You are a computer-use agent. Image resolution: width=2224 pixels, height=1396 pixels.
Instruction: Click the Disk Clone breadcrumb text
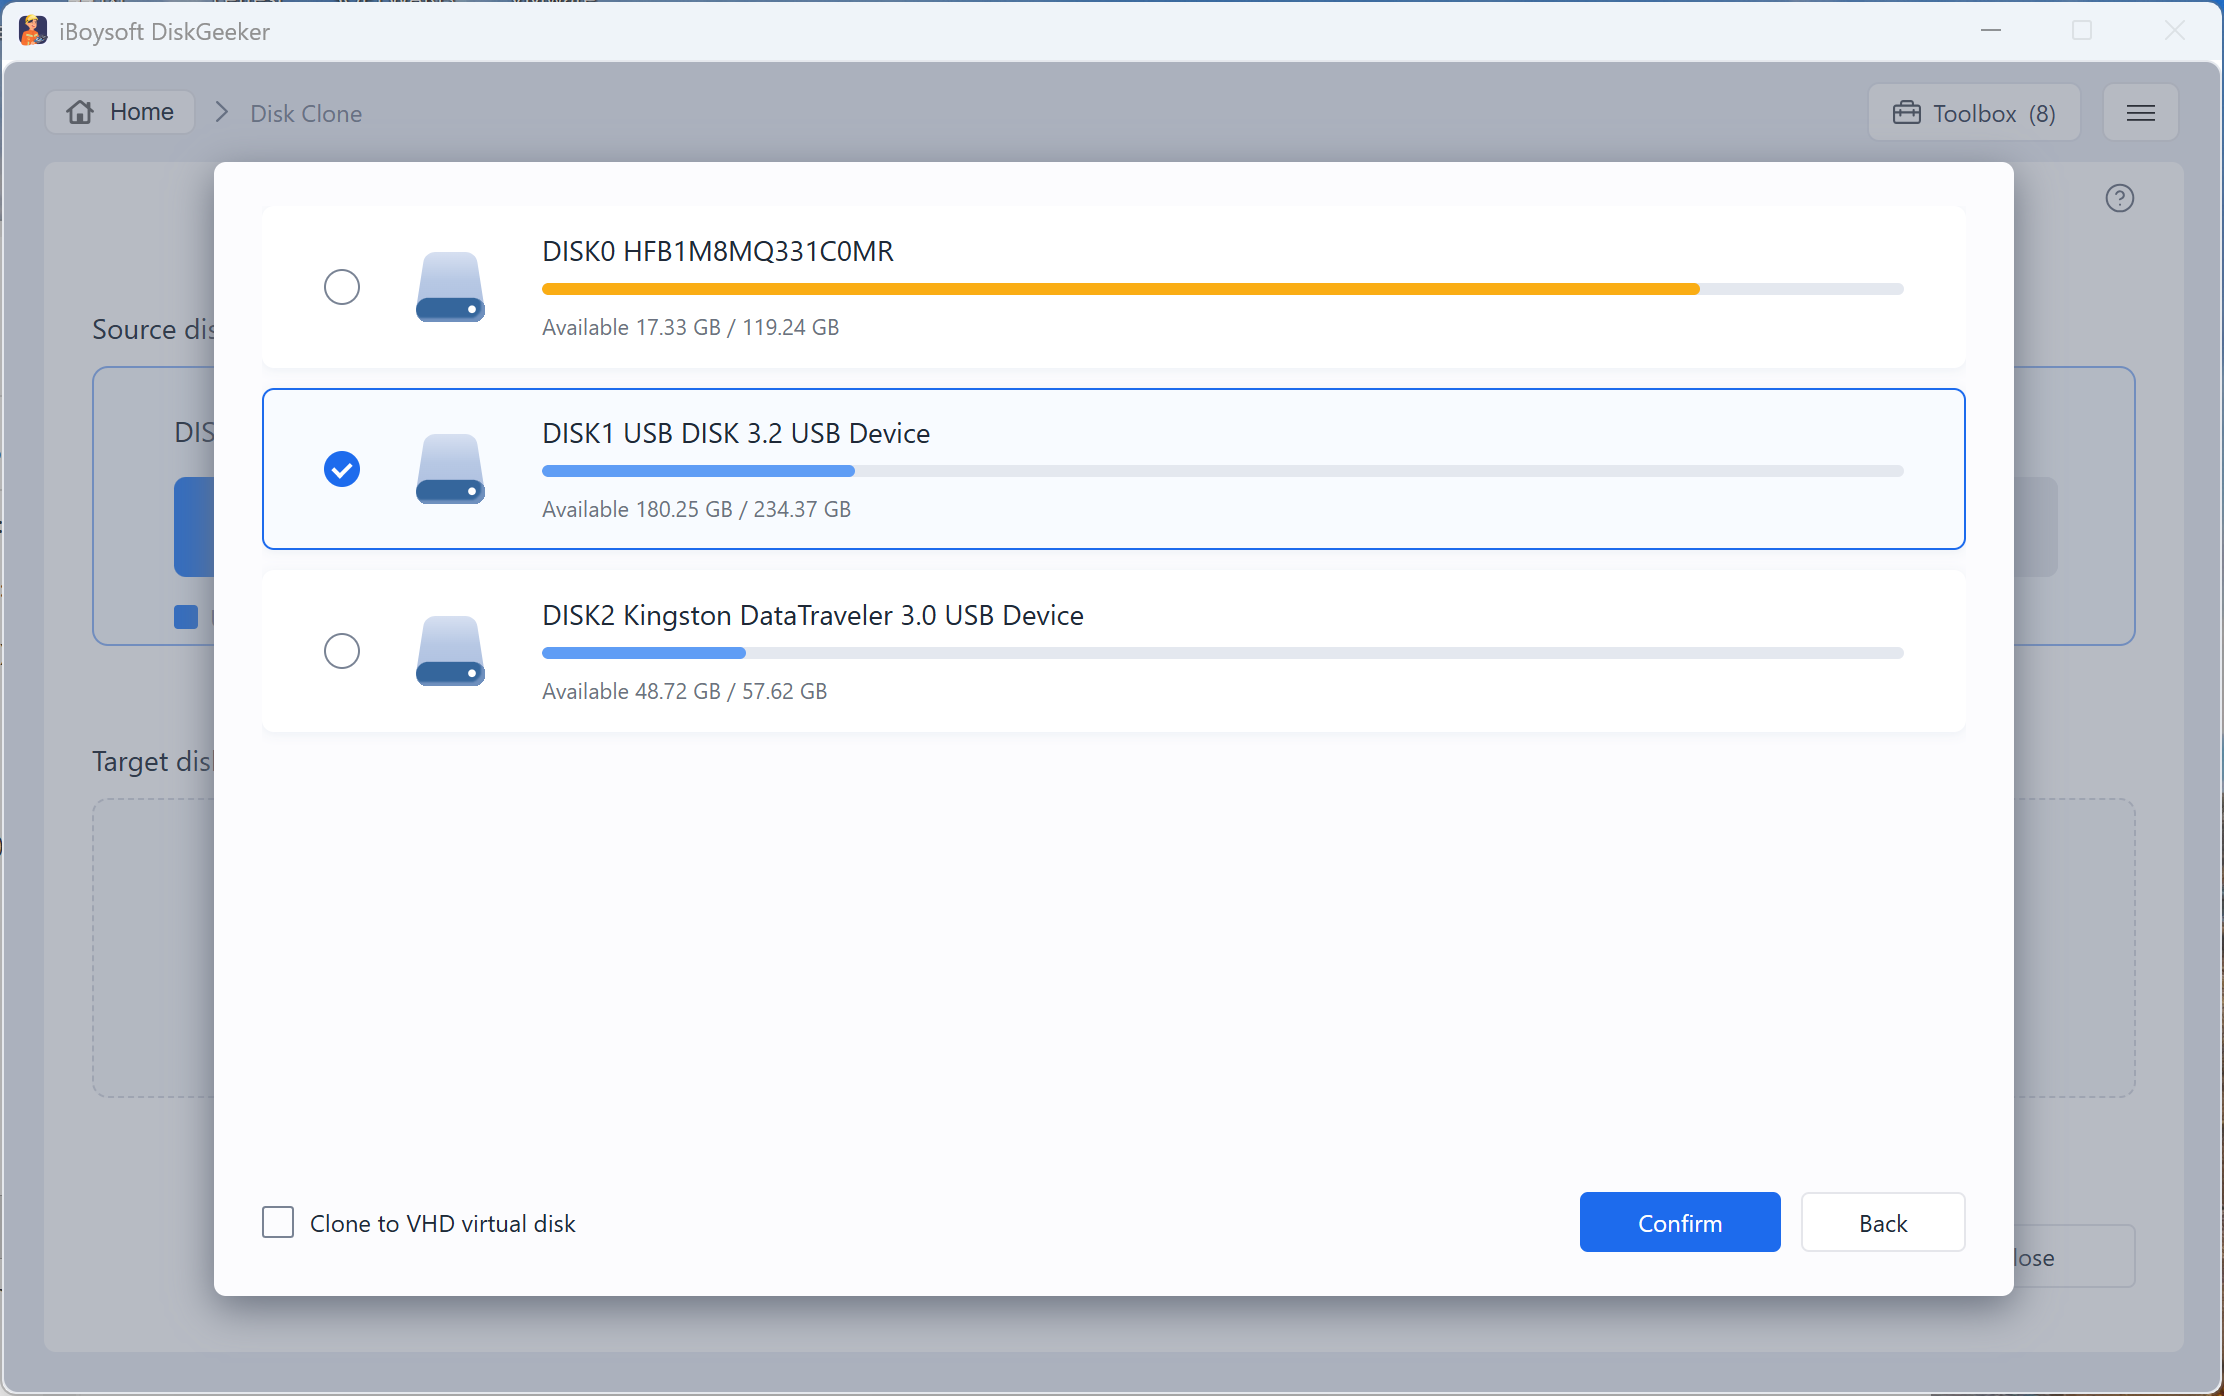coord(306,113)
